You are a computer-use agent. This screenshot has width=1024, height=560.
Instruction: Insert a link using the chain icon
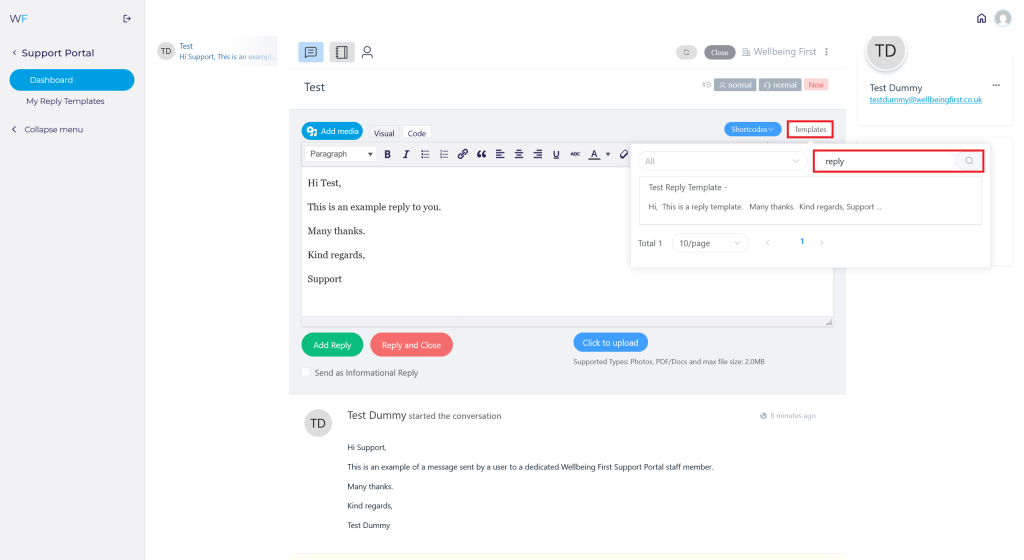point(462,154)
